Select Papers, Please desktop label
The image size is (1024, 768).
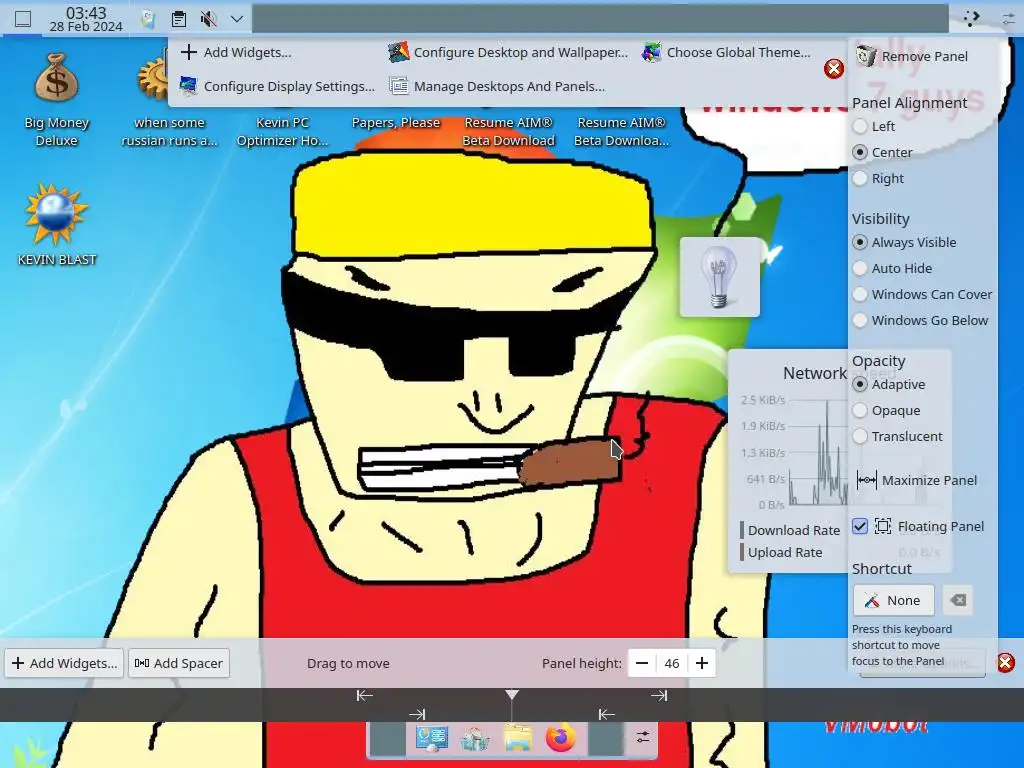pyautogui.click(x=396, y=123)
